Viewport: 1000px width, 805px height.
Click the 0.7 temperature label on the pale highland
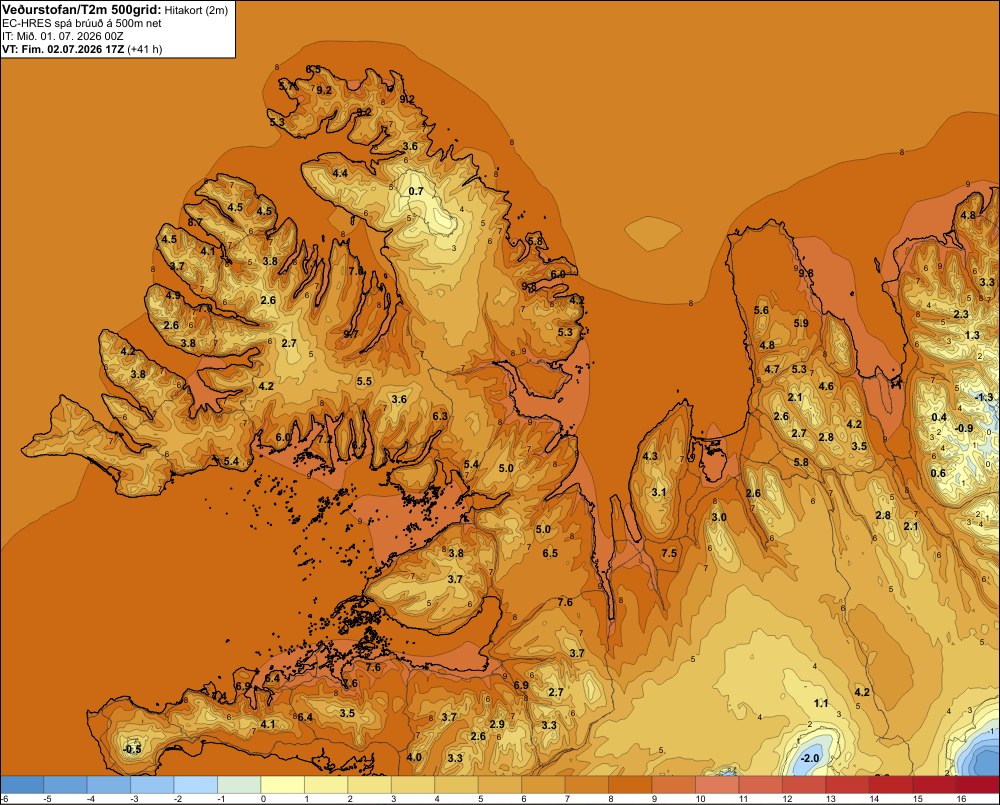click(x=416, y=191)
